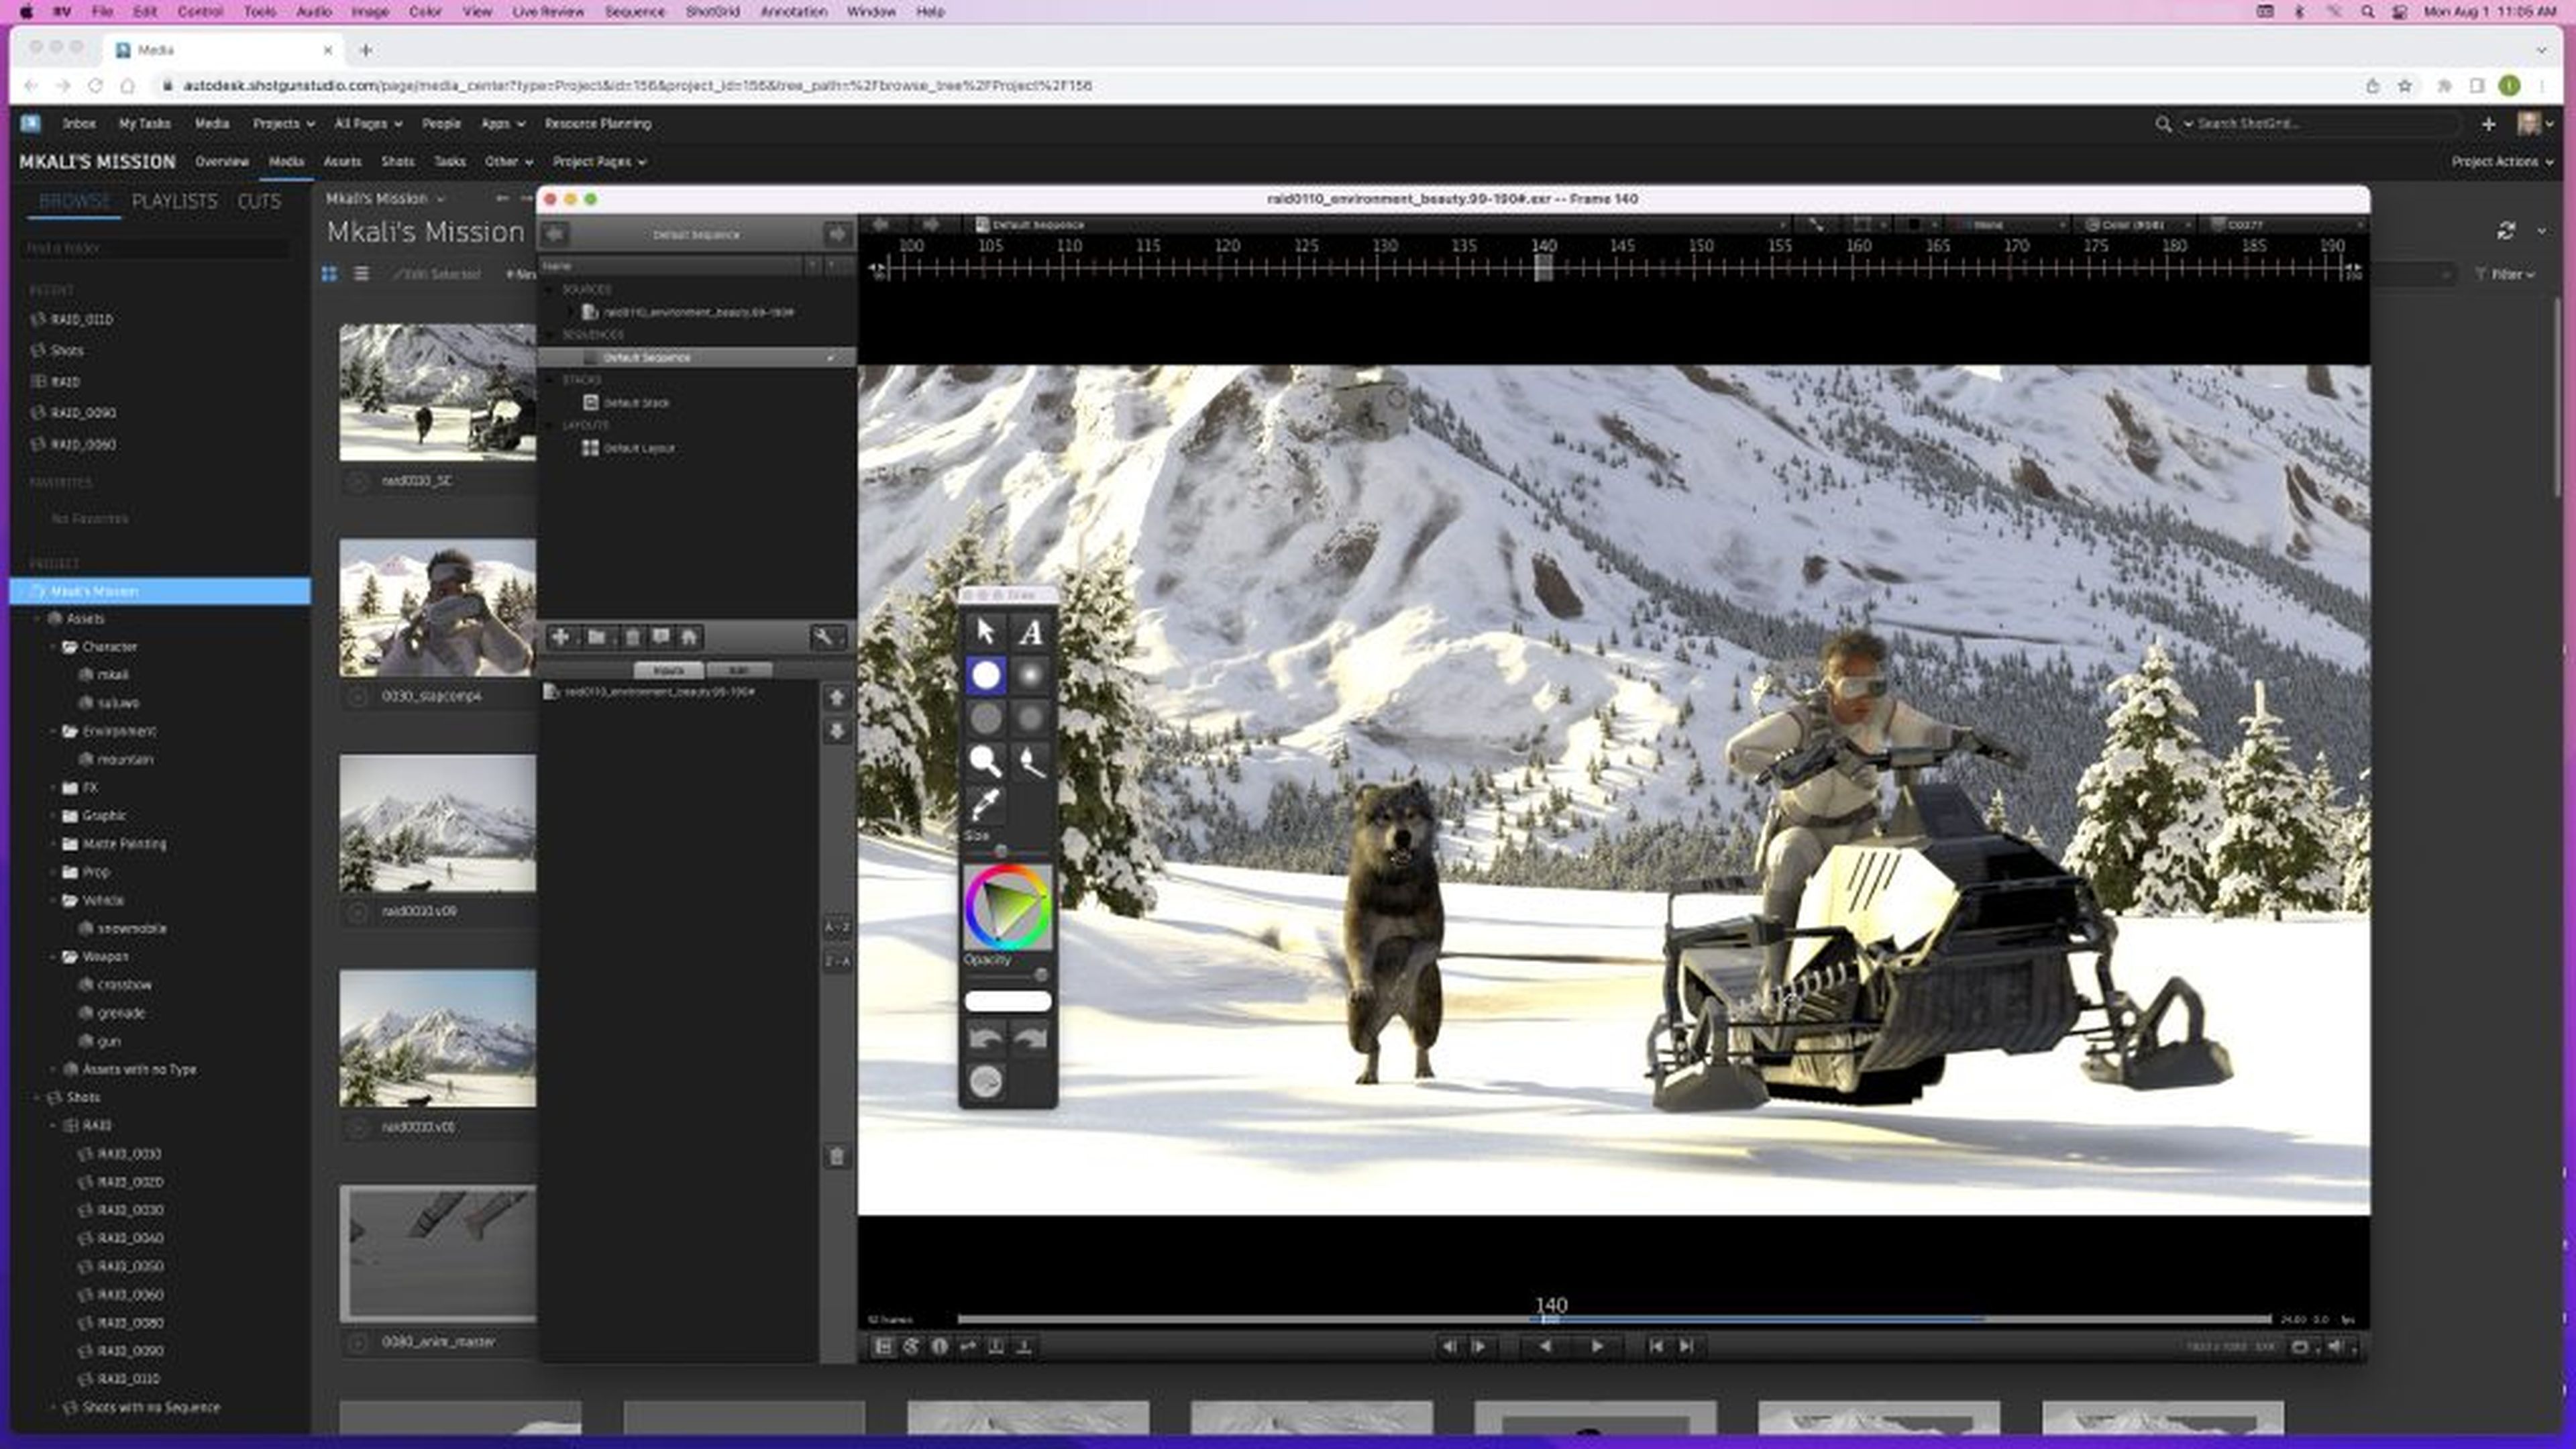Pick a color on the color wheel
Viewport: 2576px width, 1449px height.
[x=1007, y=907]
